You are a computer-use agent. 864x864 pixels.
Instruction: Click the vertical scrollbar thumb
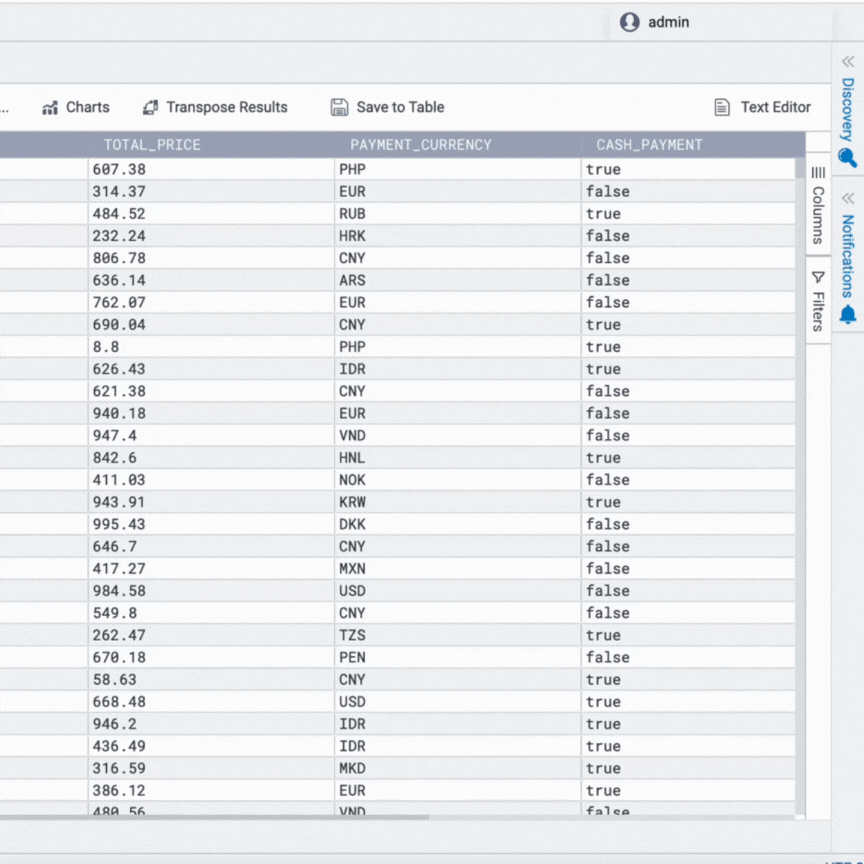(x=800, y=168)
